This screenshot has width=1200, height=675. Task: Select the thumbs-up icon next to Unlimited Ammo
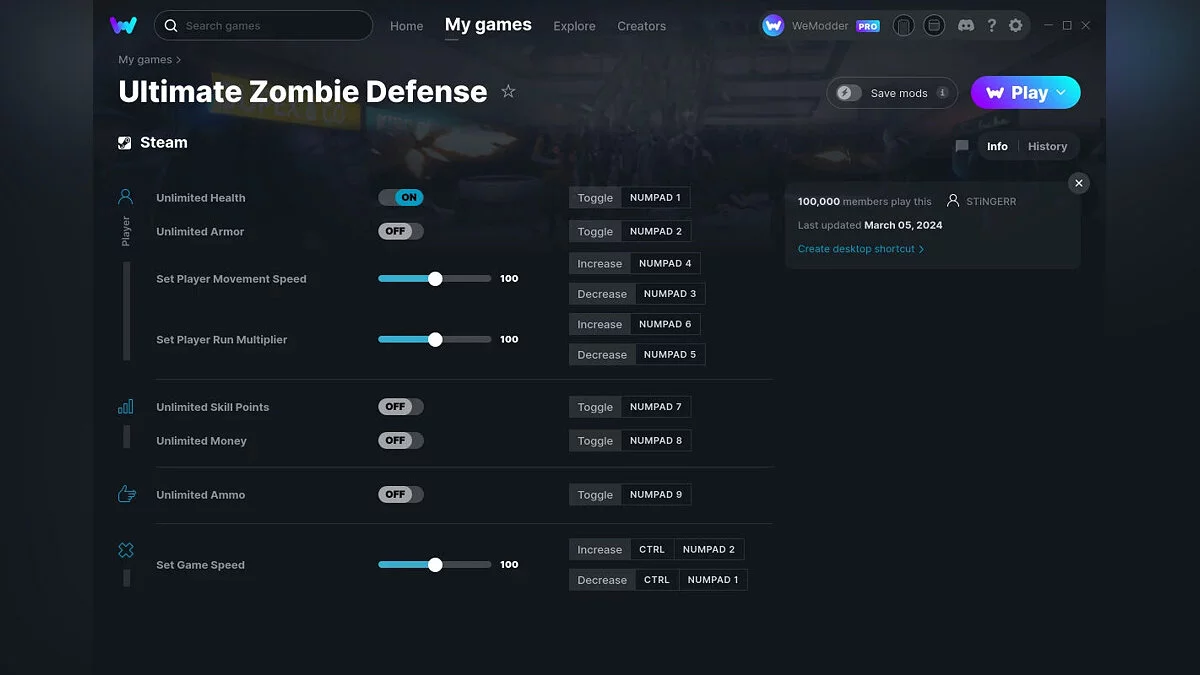[125, 493]
